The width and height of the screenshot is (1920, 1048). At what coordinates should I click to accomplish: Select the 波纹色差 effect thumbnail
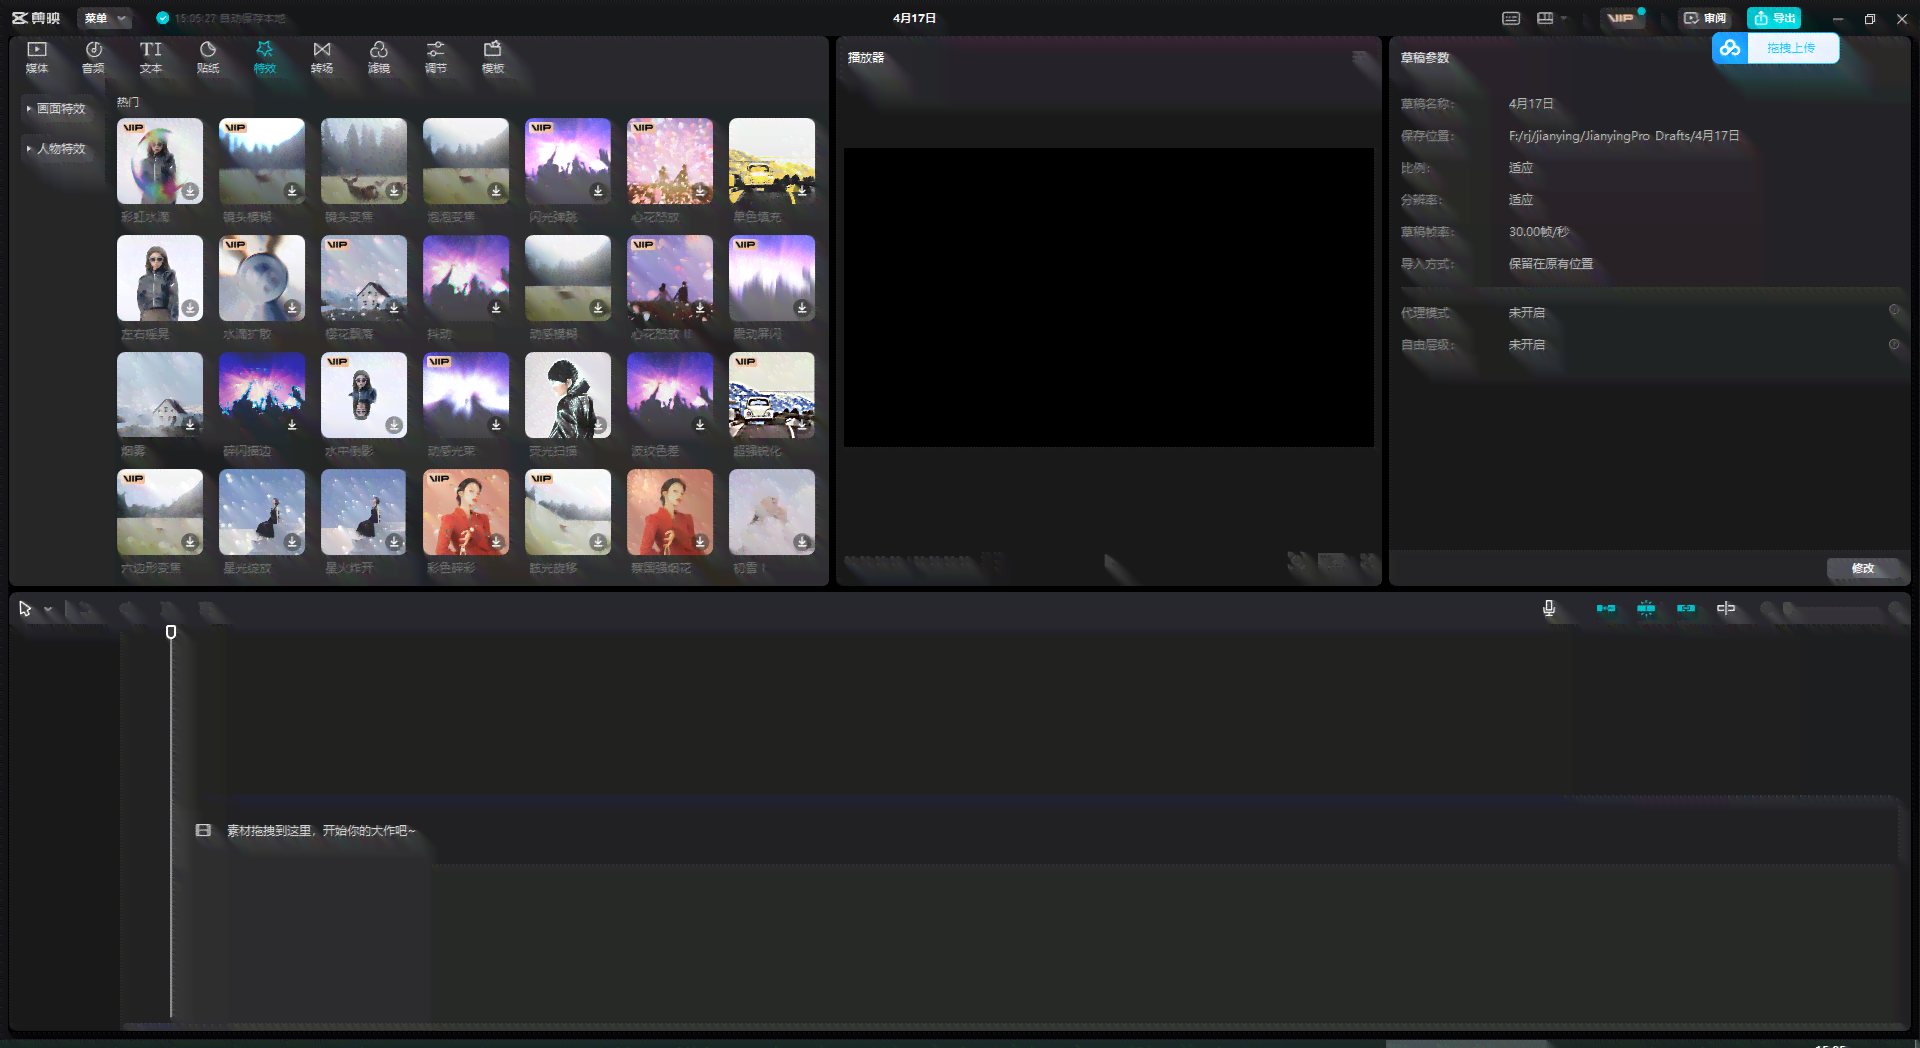[670, 395]
